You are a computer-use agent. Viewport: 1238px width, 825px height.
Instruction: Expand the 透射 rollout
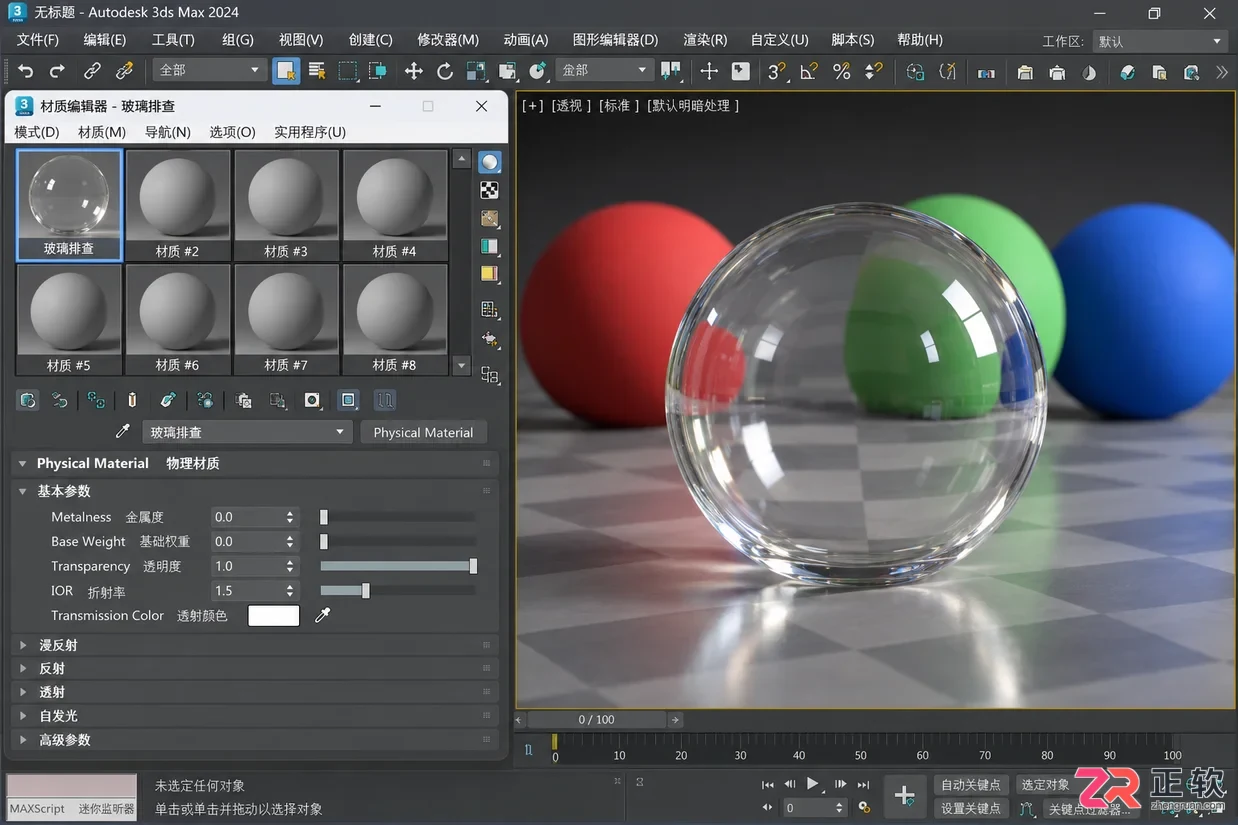pos(23,692)
